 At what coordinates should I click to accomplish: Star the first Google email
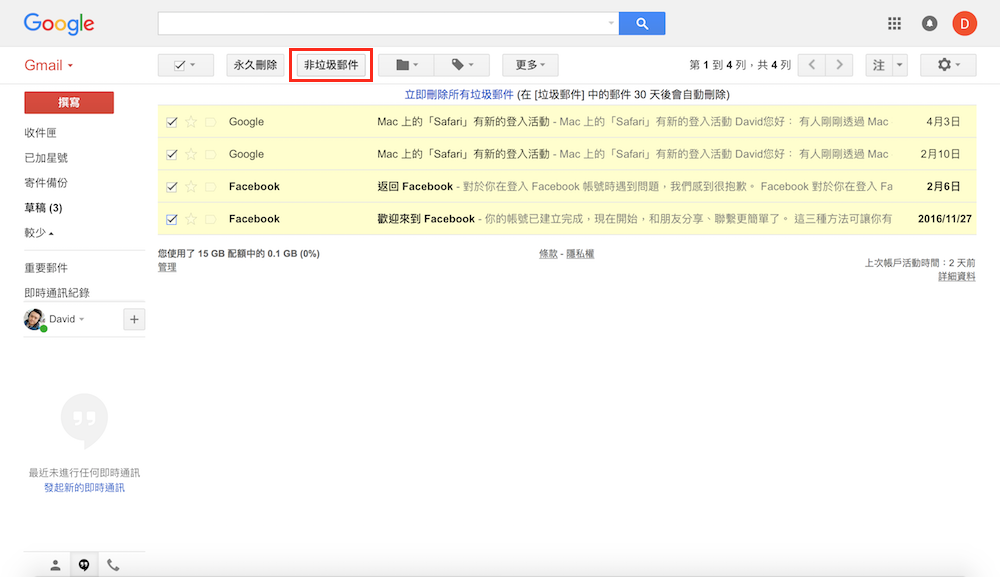pos(191,122)
